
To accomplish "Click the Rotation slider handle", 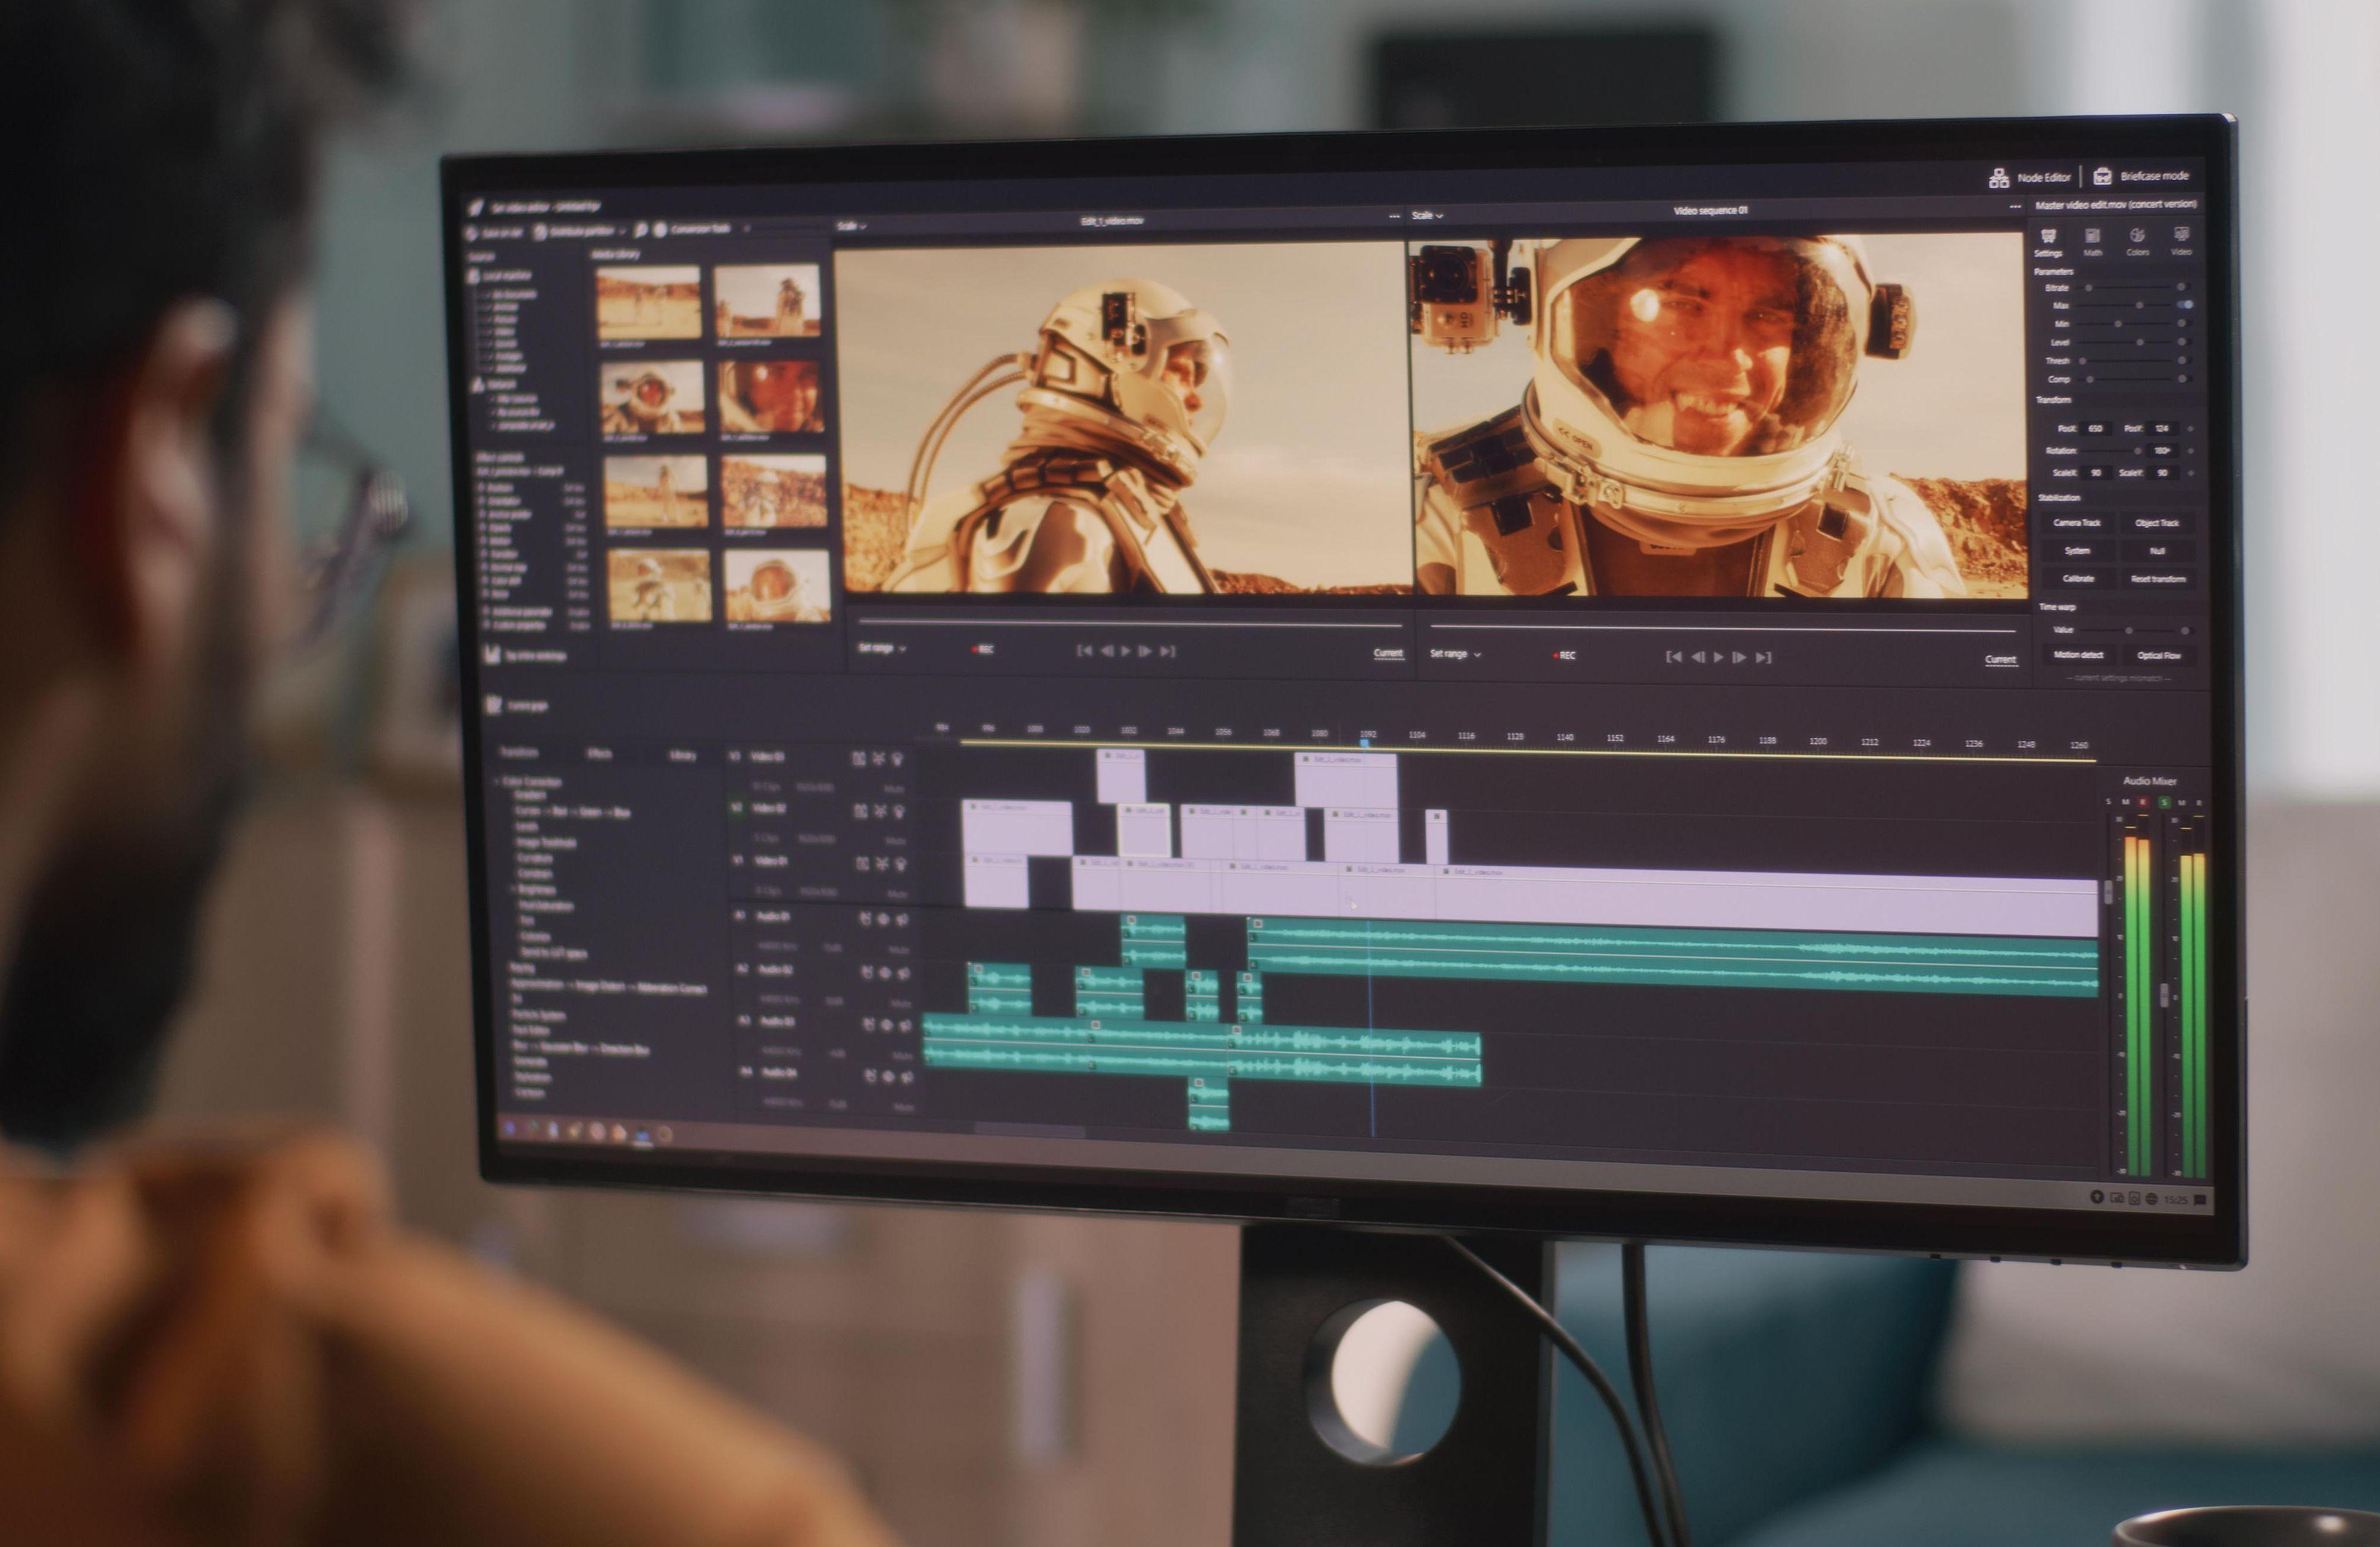I will pos(2137,451).
